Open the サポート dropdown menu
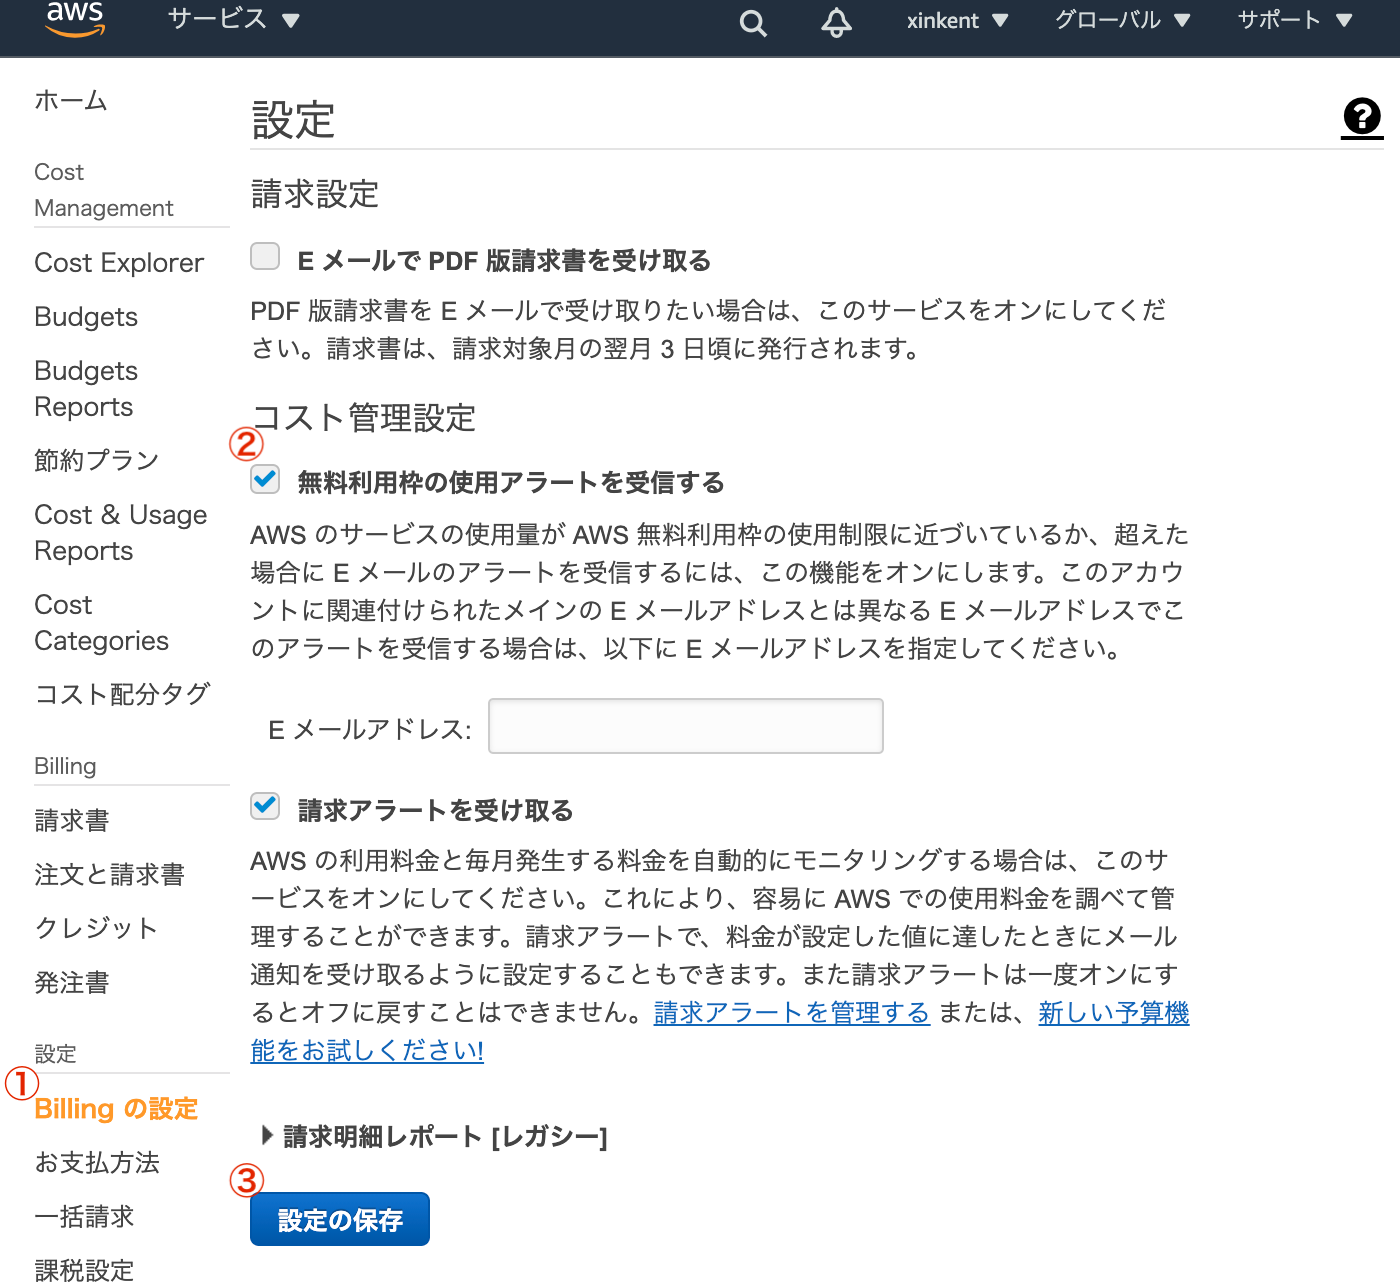1400x1284 pixels. coord(1295,20)
